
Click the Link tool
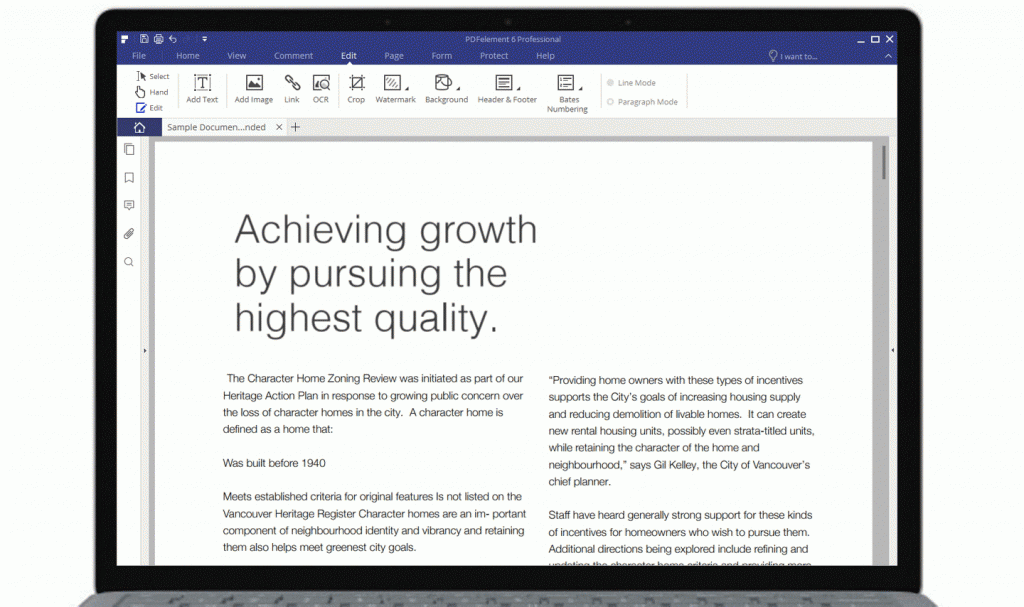click(x=292, y=88)
